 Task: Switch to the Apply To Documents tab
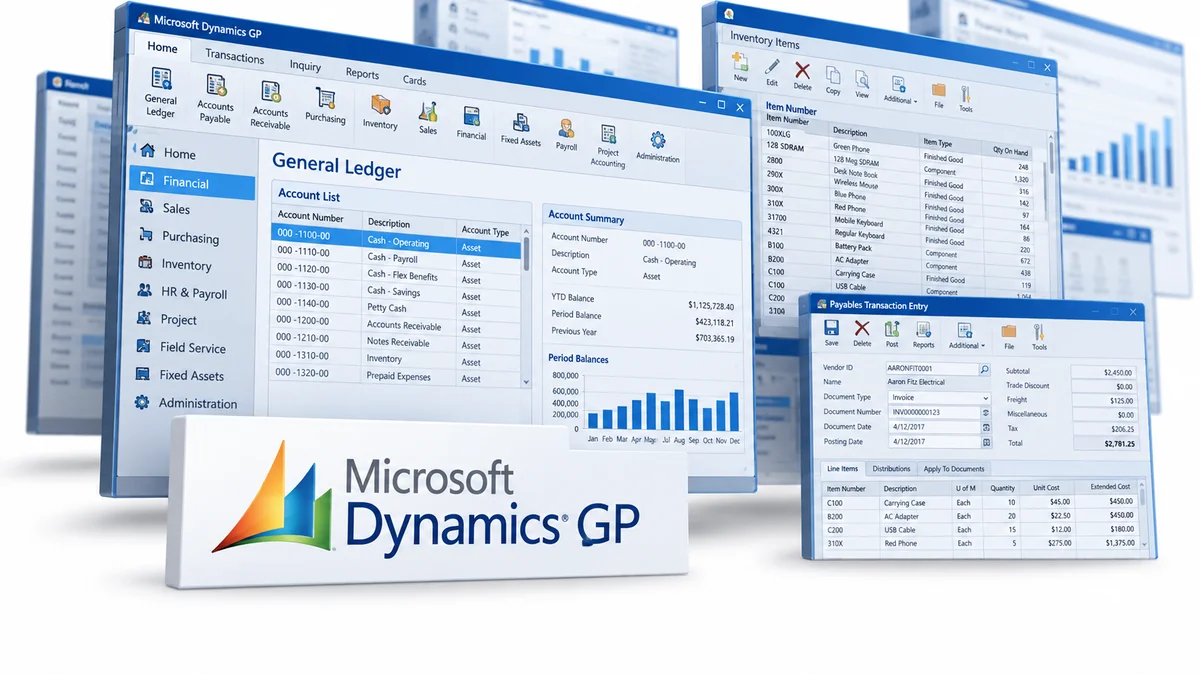(x=954, y=468)
